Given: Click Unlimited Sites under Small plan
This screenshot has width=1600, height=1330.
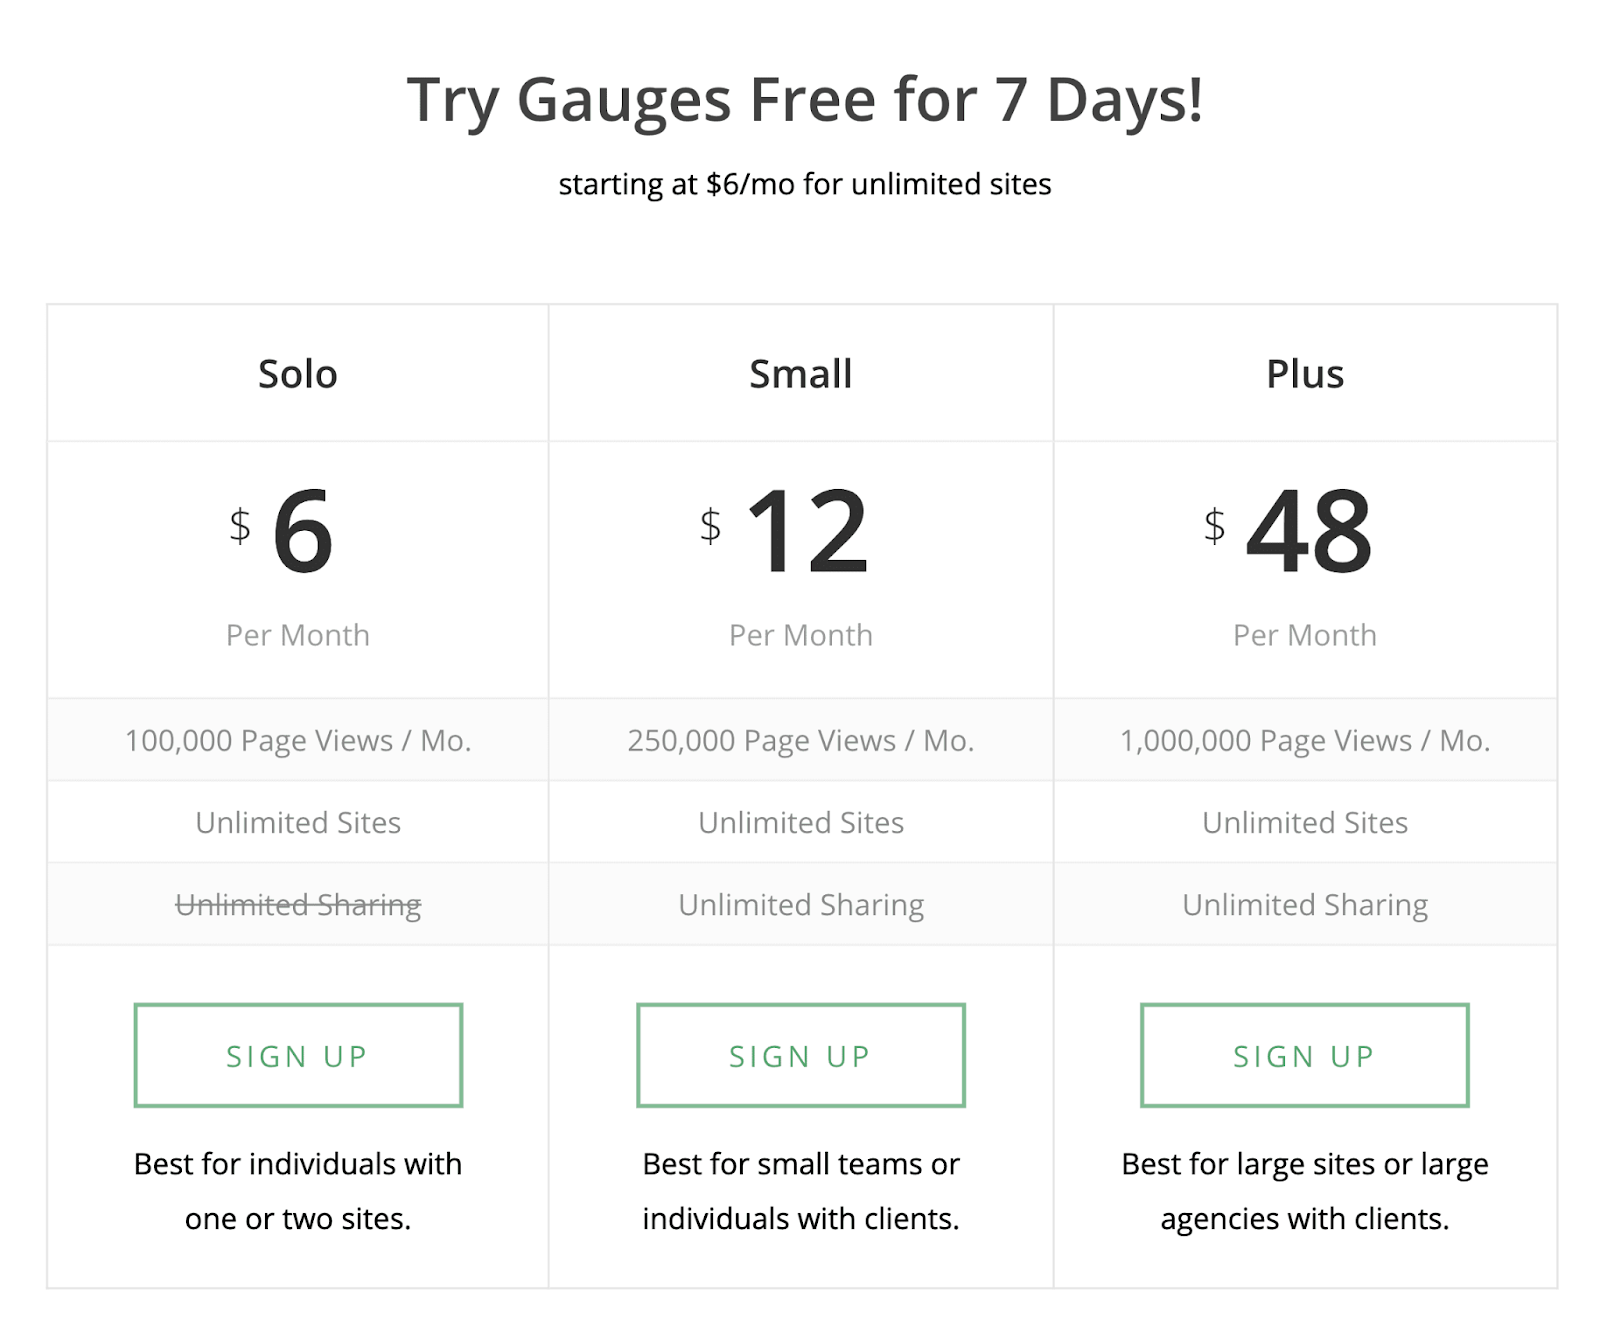Looking at the screenshot, I should 800,822.
